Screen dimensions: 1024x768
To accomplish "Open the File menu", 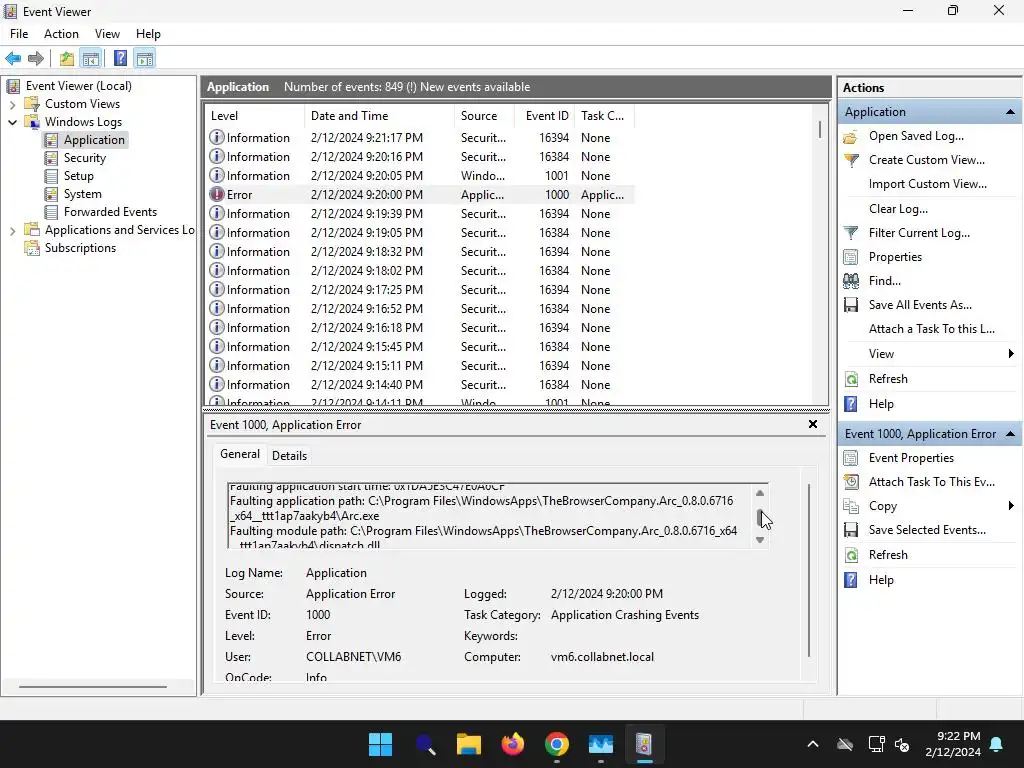I will 19,34.
